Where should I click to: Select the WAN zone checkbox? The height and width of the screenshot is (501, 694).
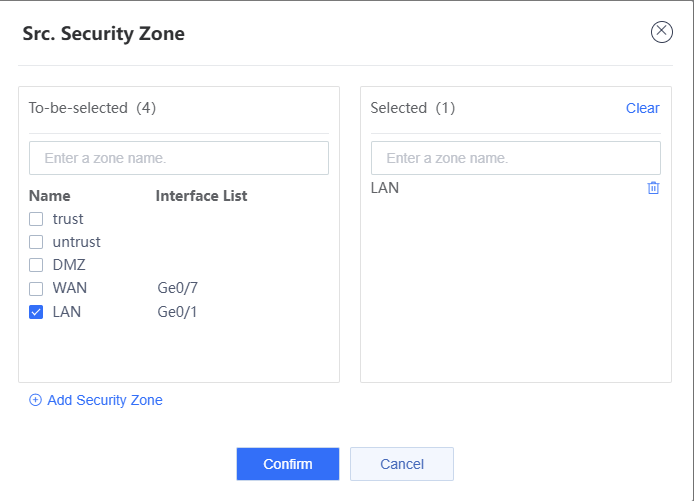(36, 288)
